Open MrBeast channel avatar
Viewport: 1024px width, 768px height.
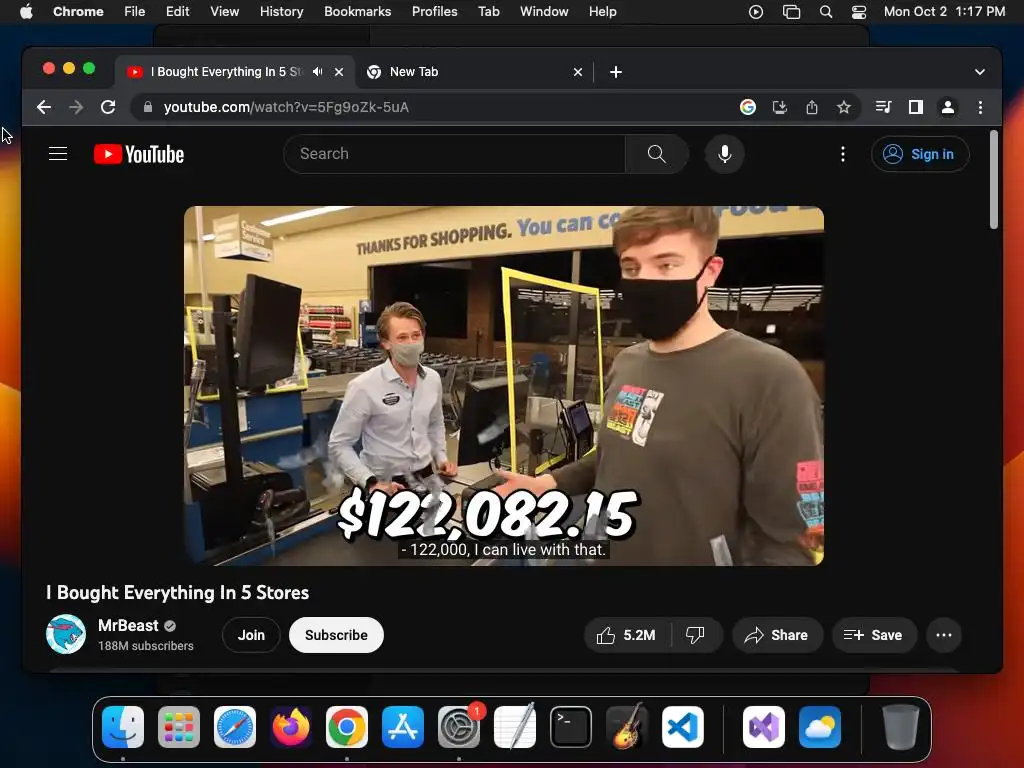(x=66, y=634)
